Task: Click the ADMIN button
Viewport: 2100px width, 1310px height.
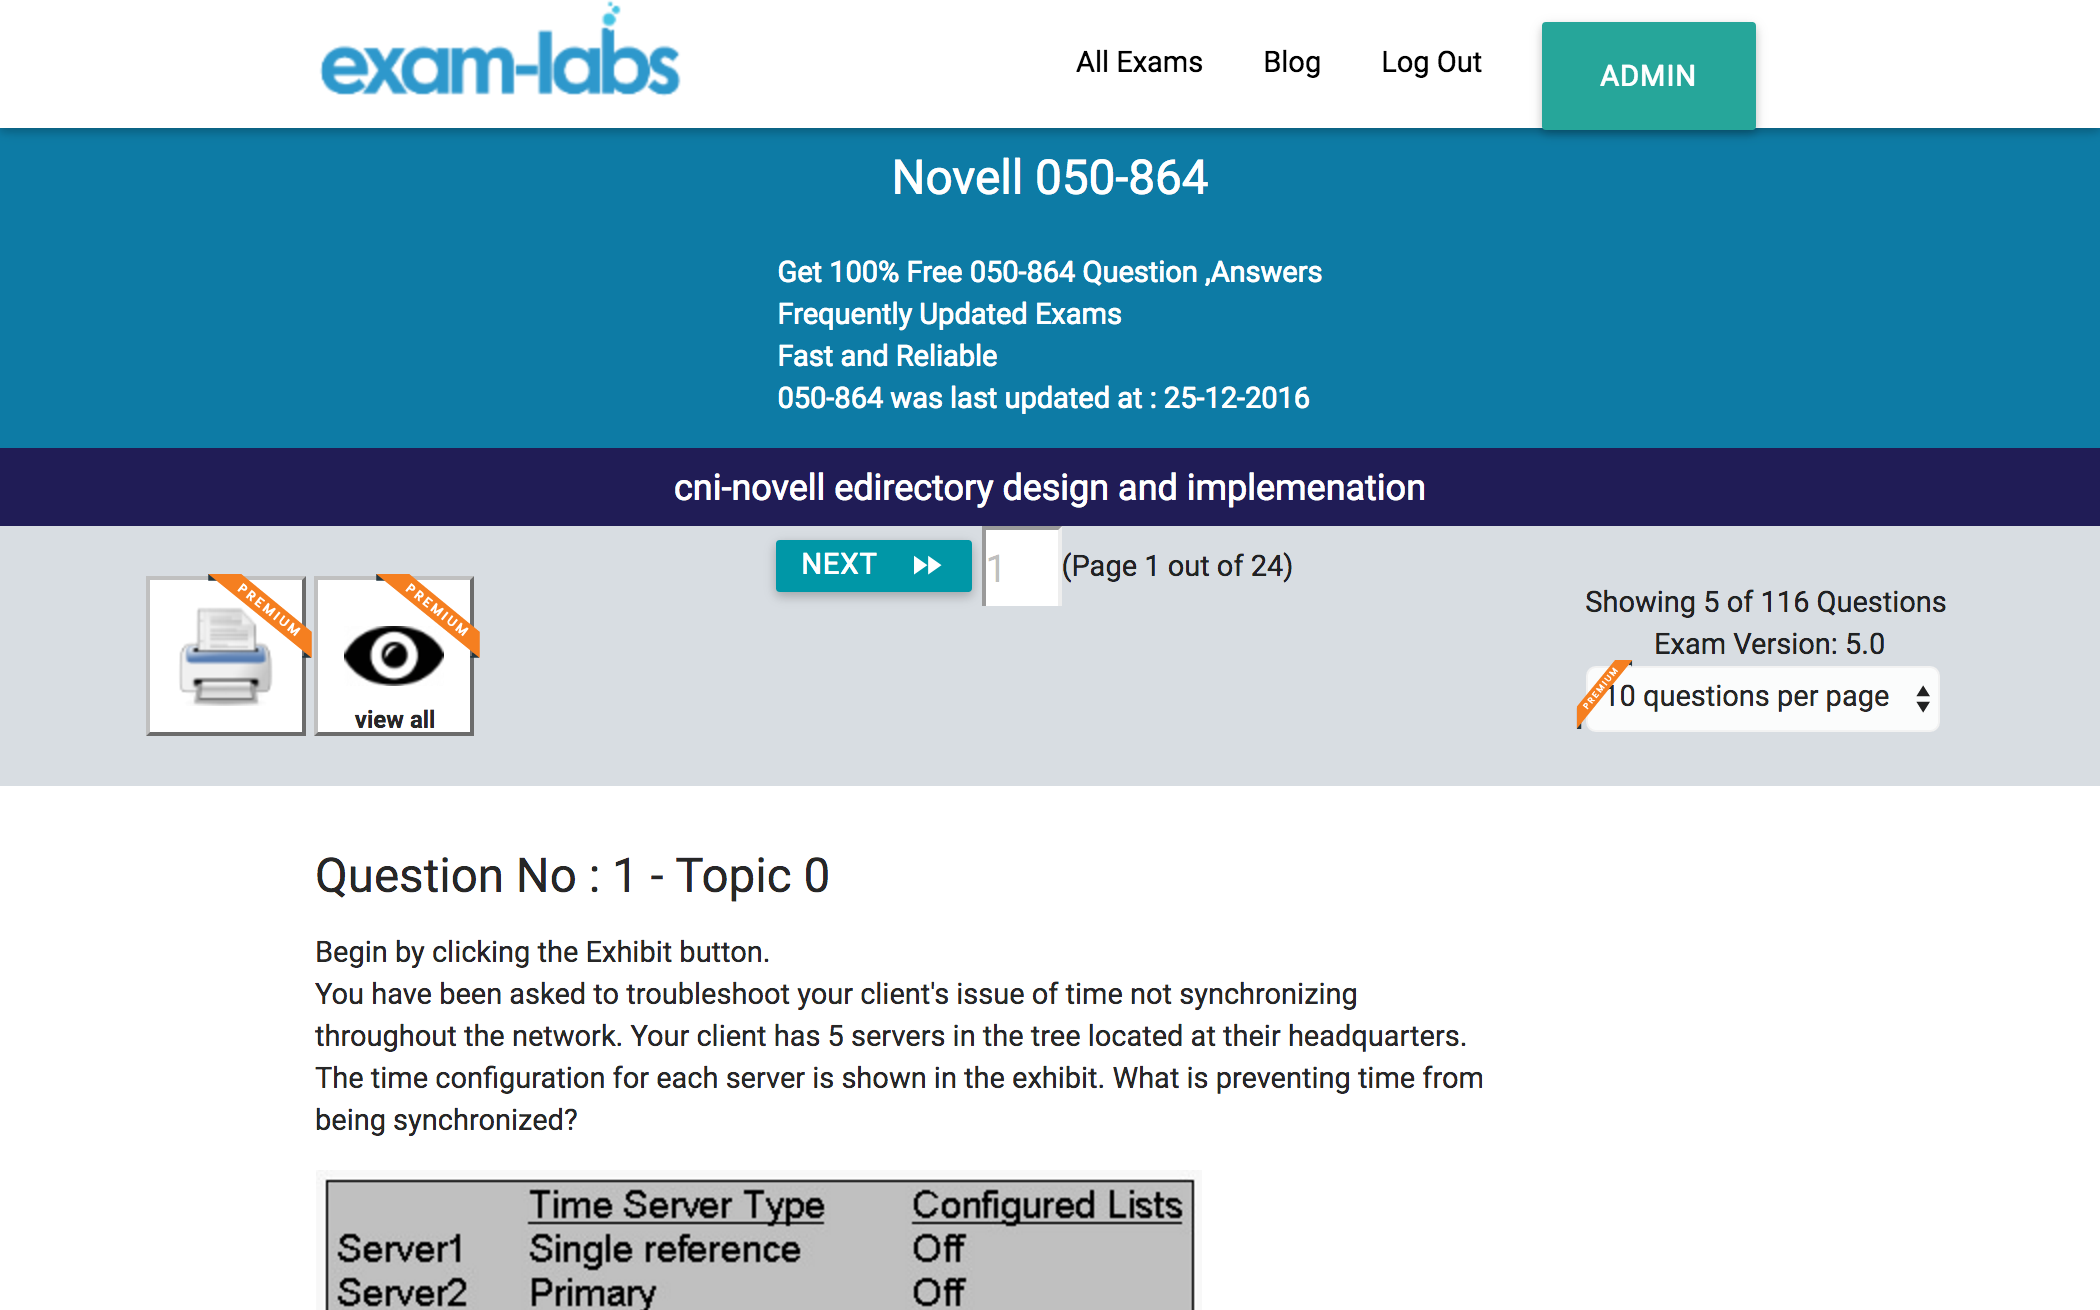Action: (1648, 76)
